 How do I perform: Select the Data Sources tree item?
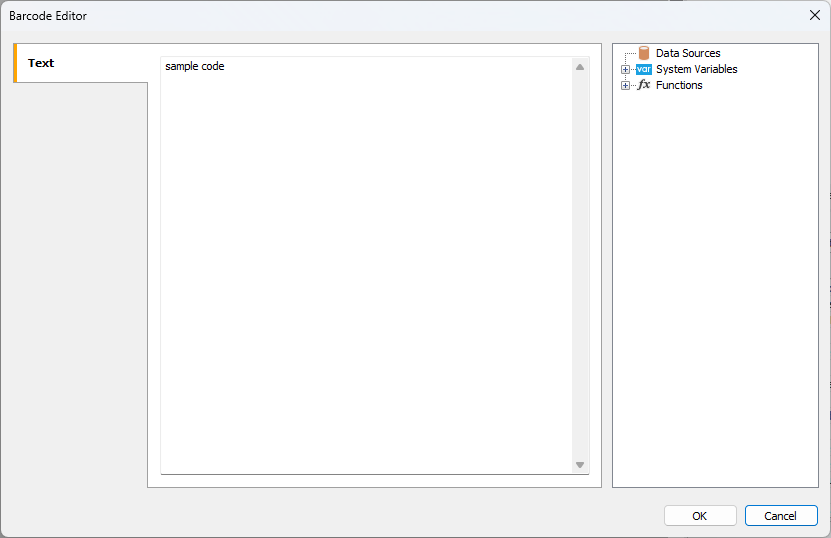(x=688, y=53)
